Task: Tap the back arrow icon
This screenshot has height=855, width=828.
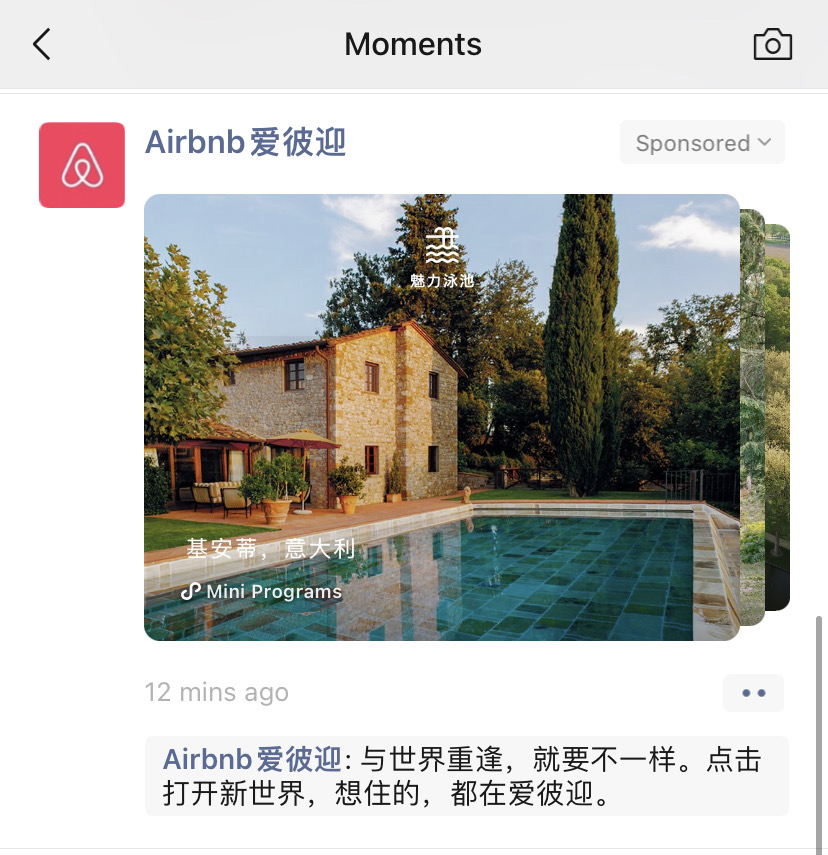Action: tap(42, 44)
